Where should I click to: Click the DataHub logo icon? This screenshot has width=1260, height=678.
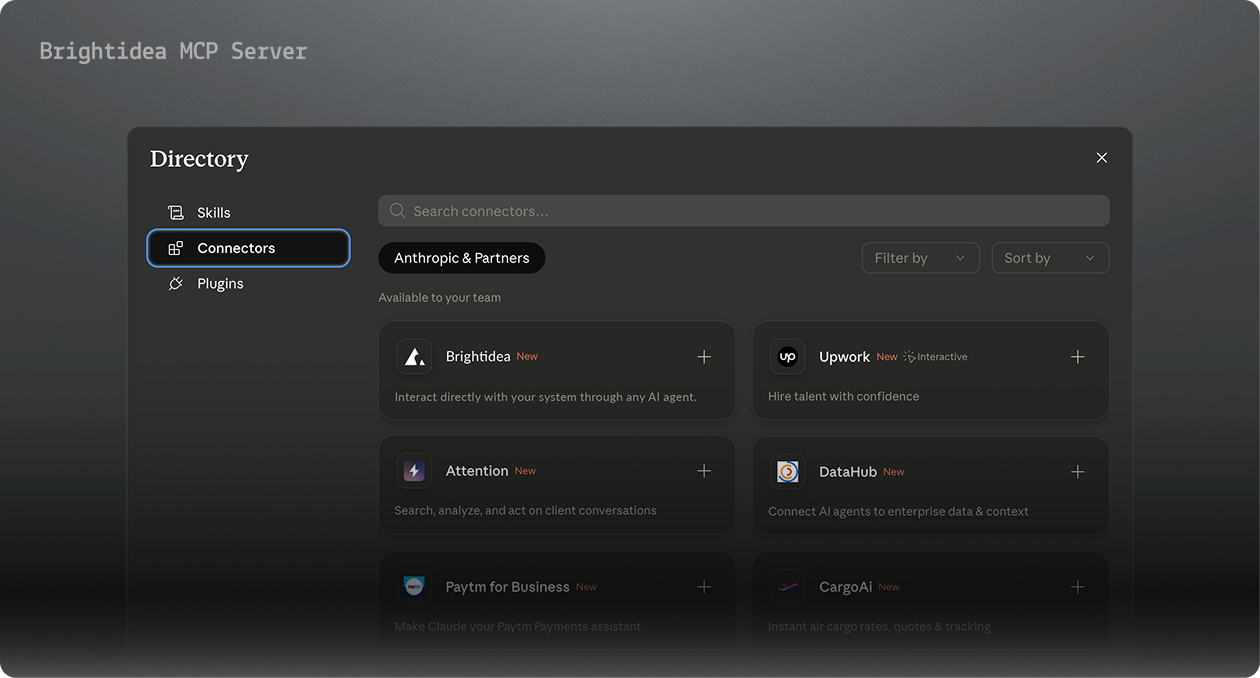[787, 471]
